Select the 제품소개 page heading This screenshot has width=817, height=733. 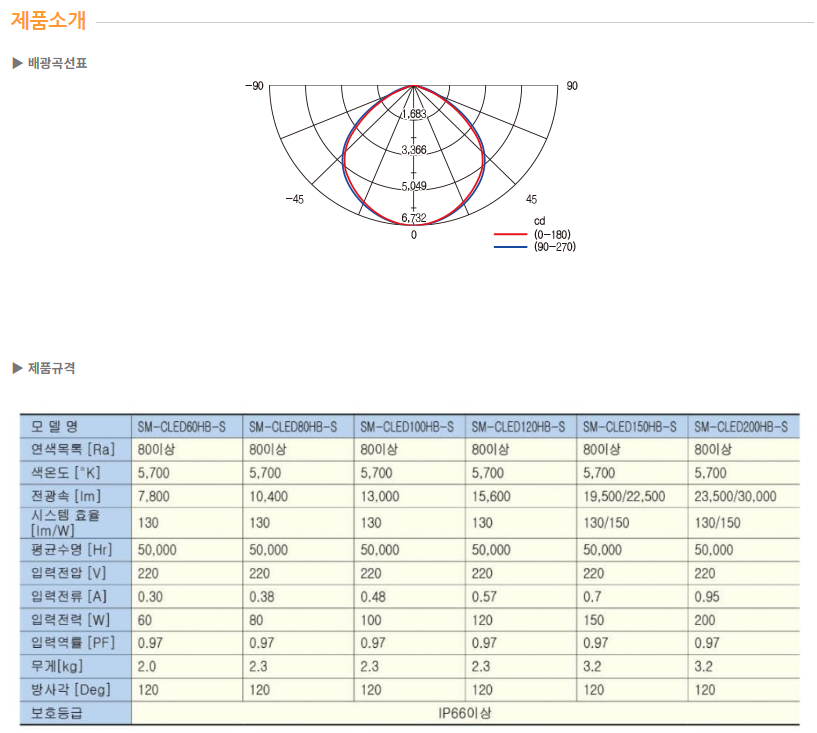pyautogui.click(x=48, y=19)
